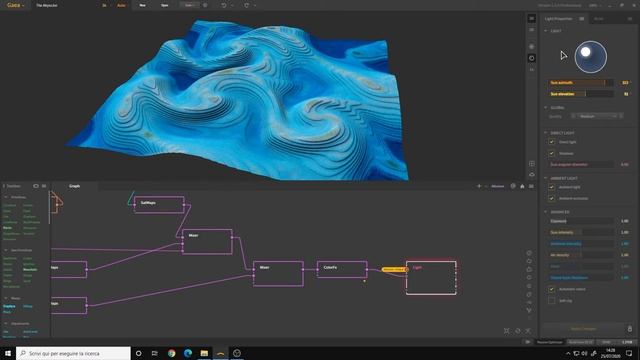Click the Sun intensity slider
The height and width of the screenshot is (360, 640).
click(580, 233)
